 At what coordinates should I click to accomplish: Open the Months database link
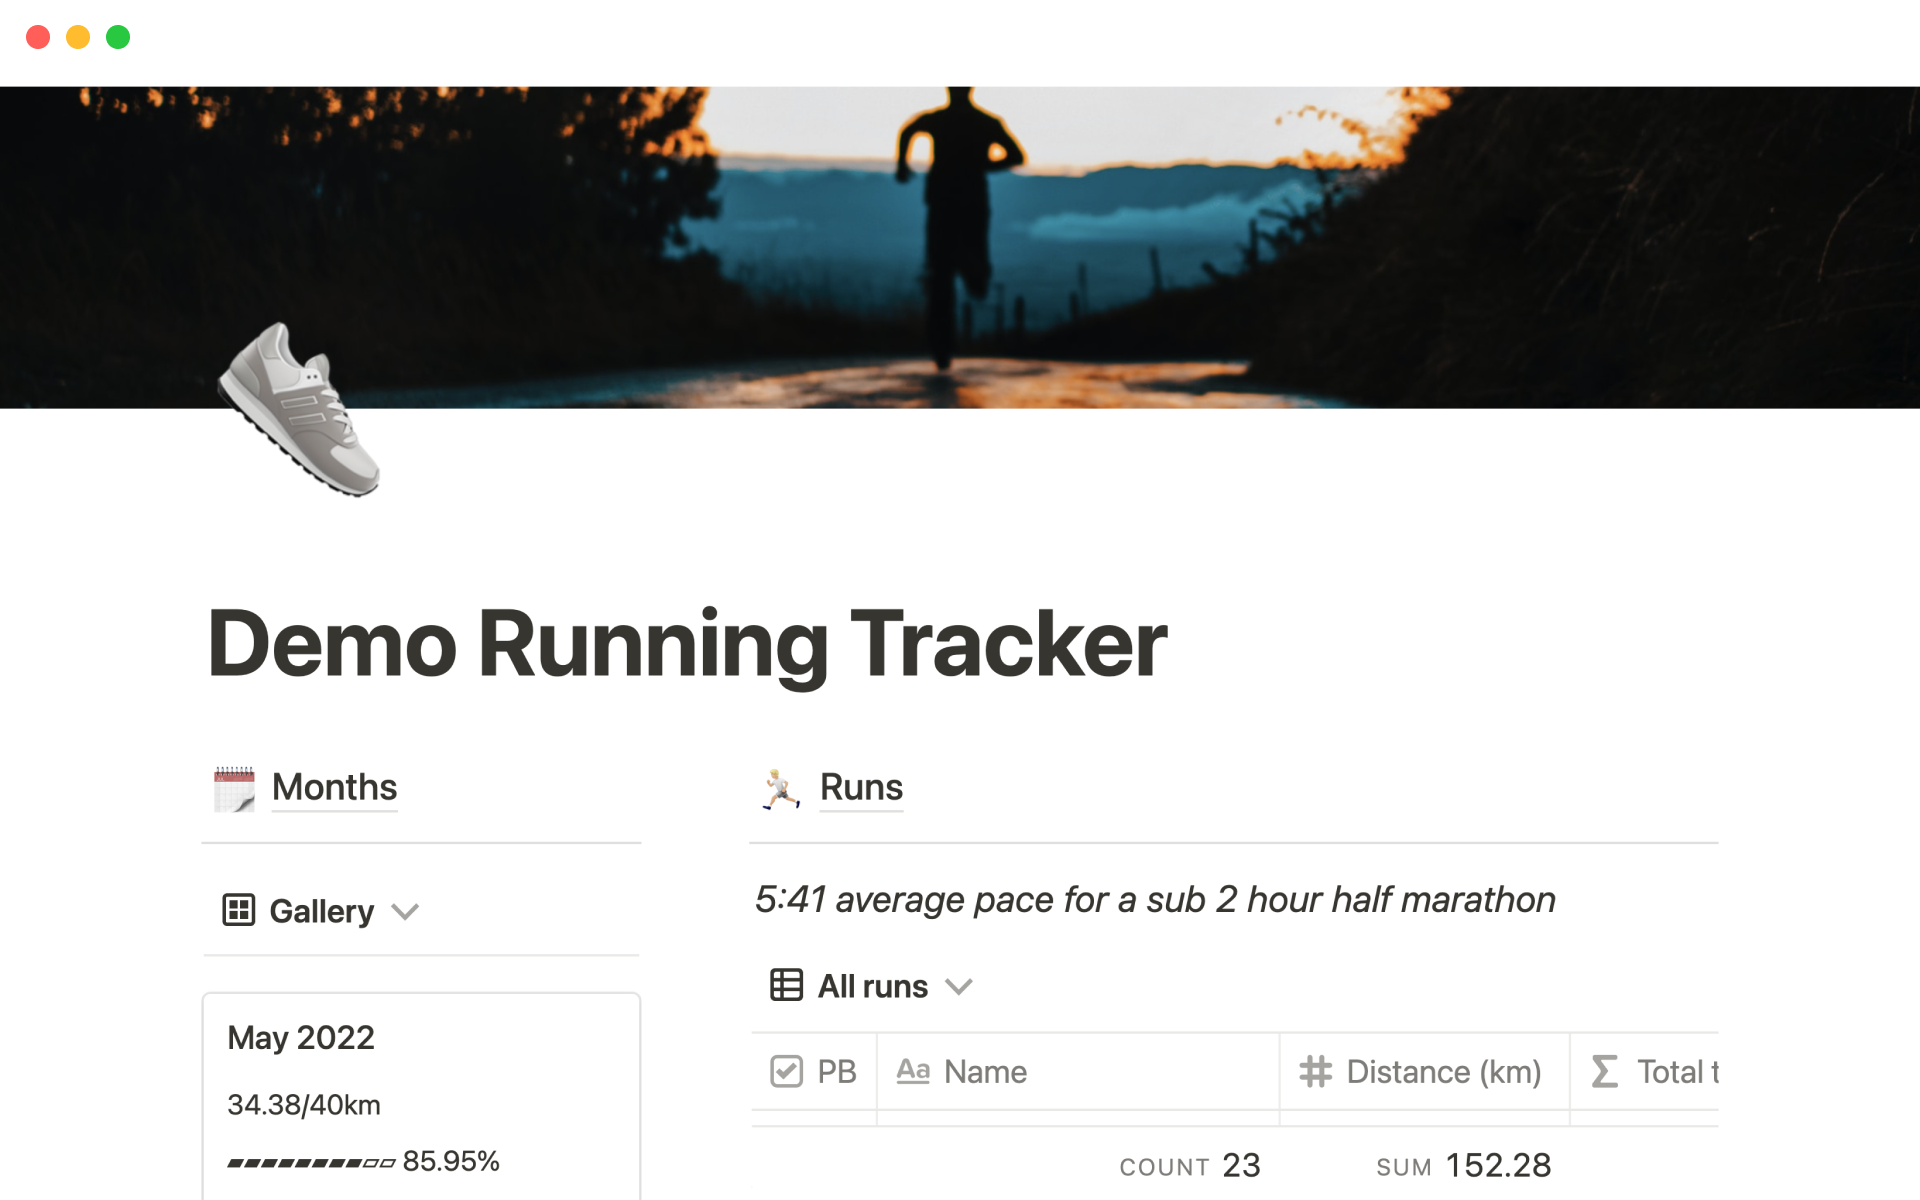click(x=333, y=788)
